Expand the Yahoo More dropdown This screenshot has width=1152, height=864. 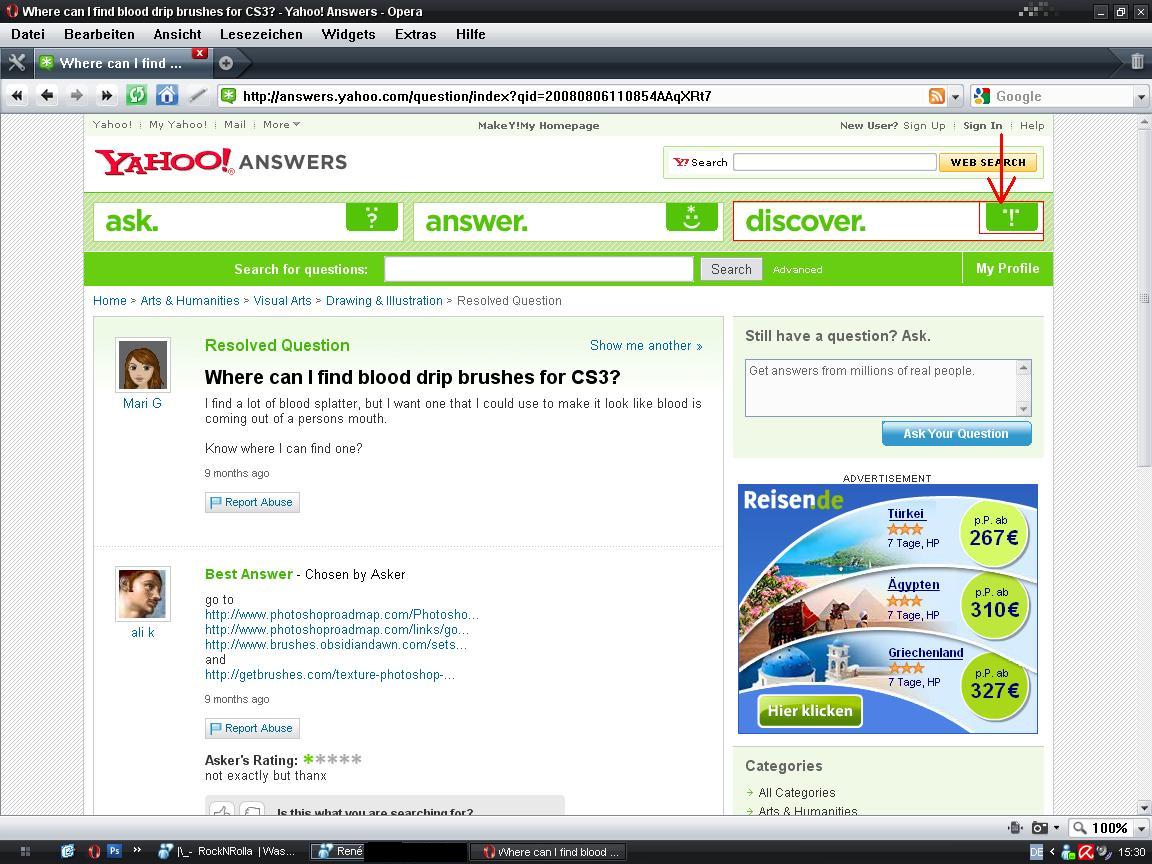281,125
